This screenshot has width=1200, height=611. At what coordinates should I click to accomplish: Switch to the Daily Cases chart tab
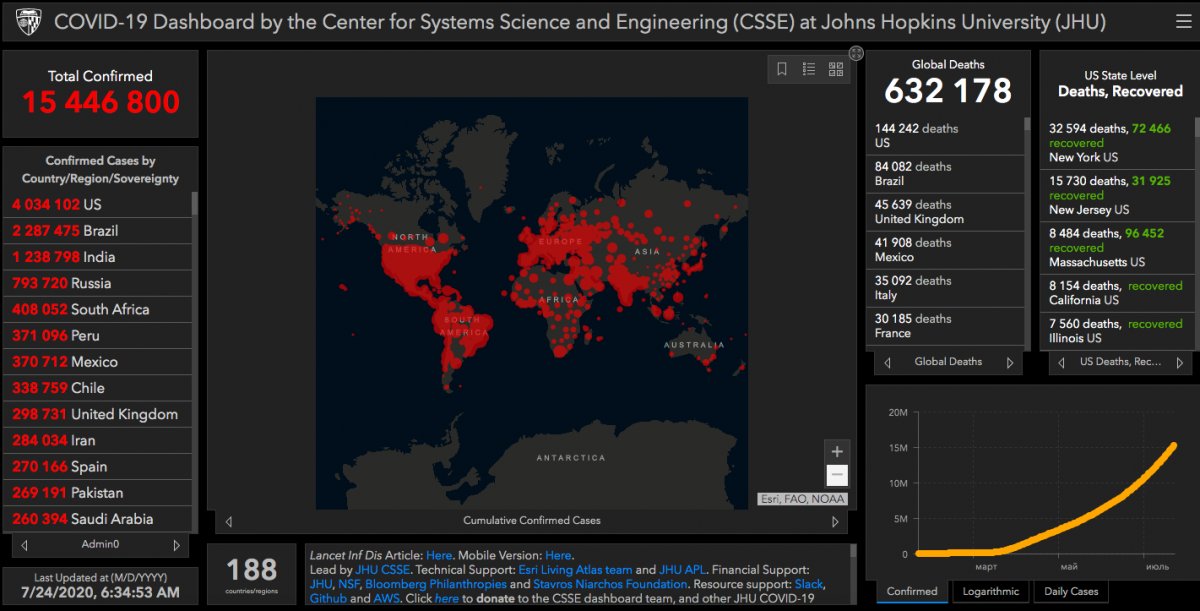1071,592
